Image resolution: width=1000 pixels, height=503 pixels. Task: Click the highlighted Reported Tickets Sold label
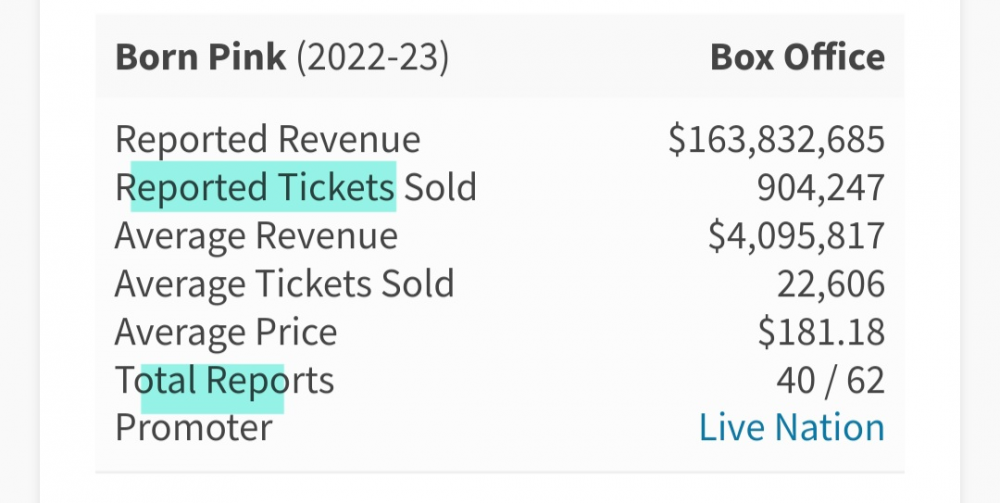tap(296, 187)
